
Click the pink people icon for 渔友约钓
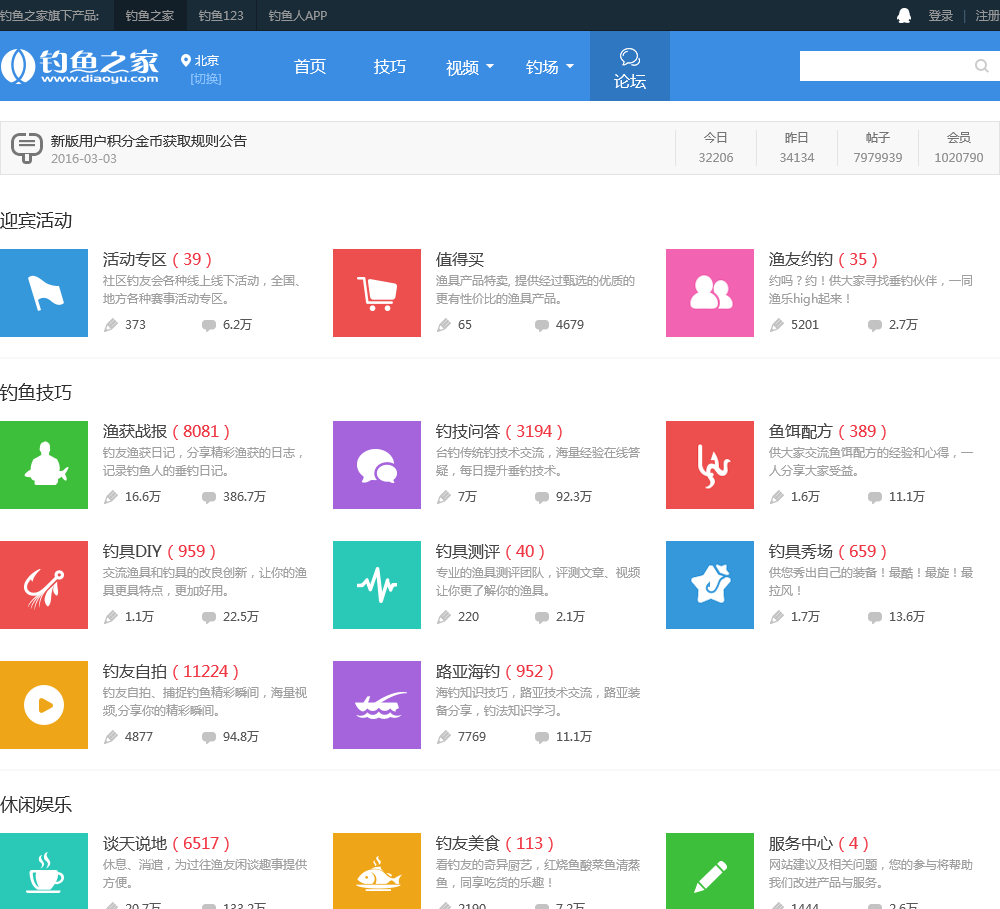[x=710, y=293]
